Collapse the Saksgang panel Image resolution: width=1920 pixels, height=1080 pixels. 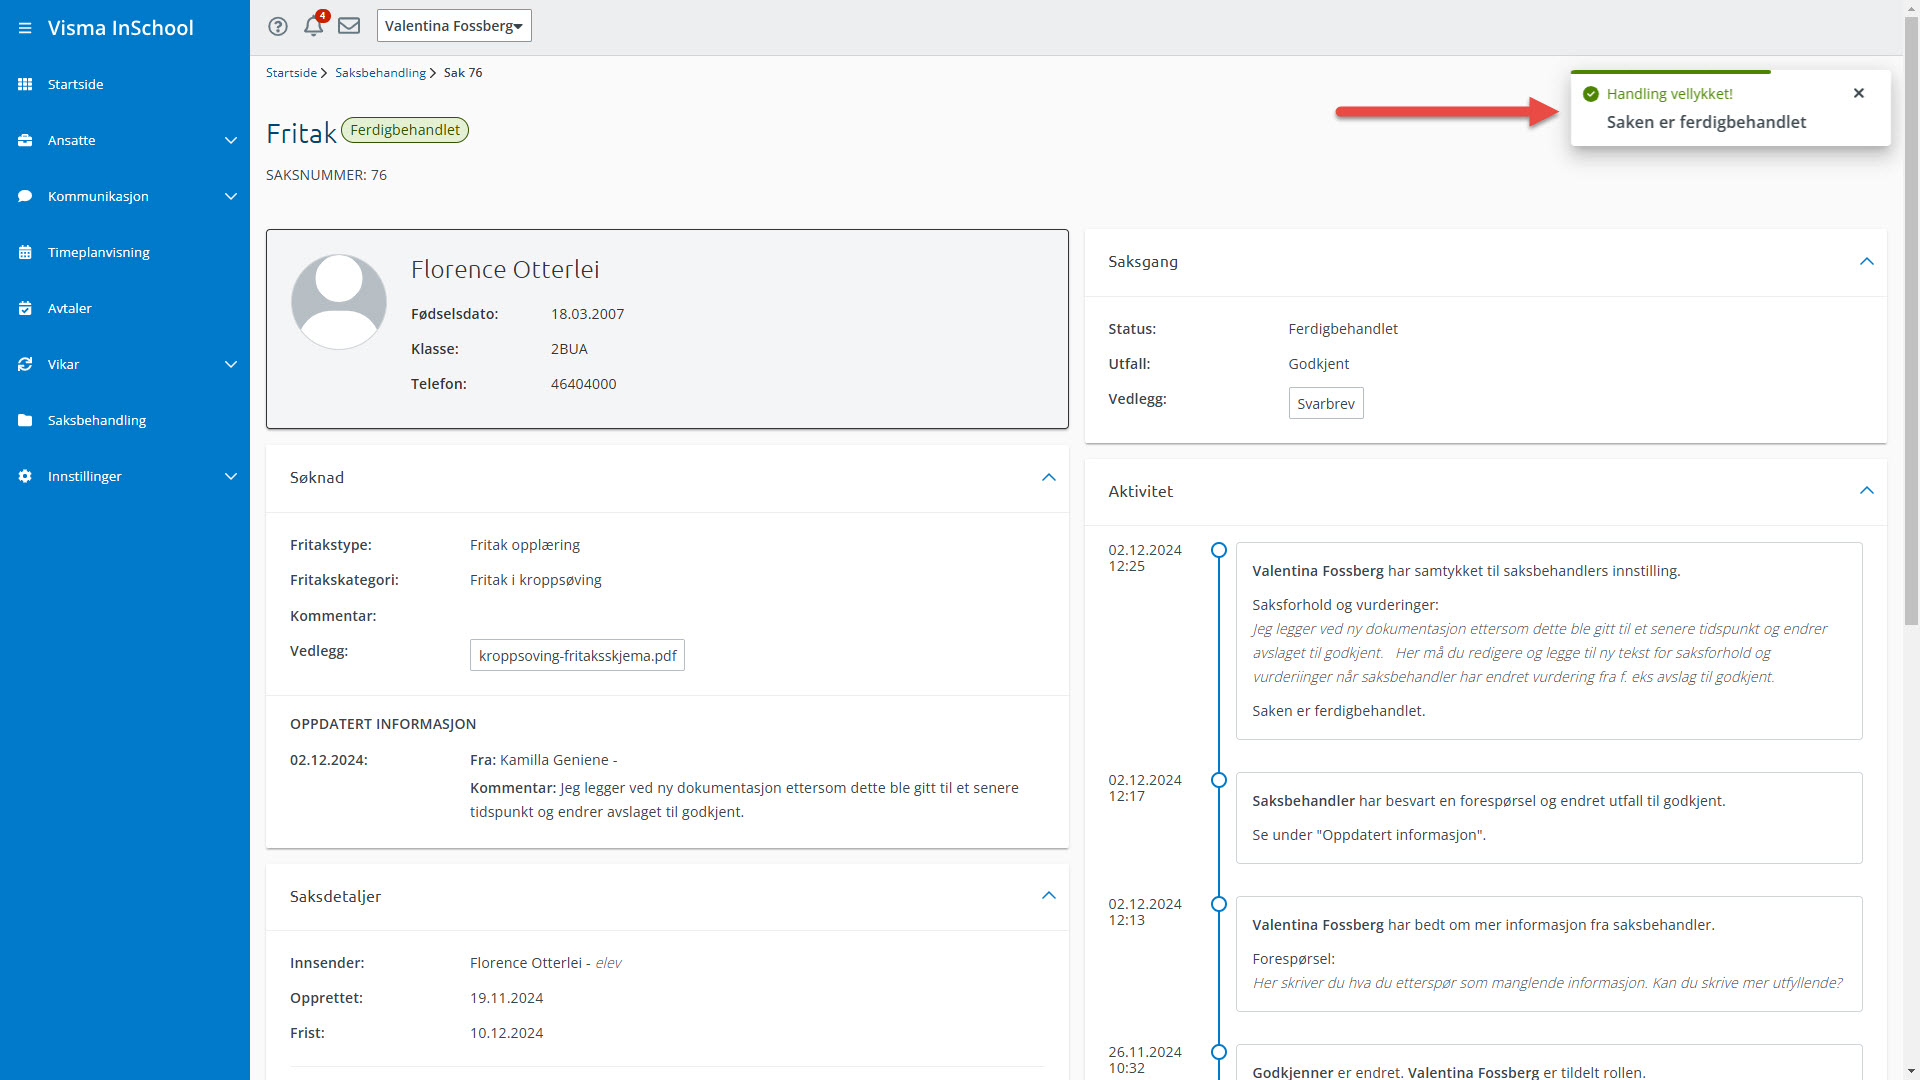[x=1866, y=262]
